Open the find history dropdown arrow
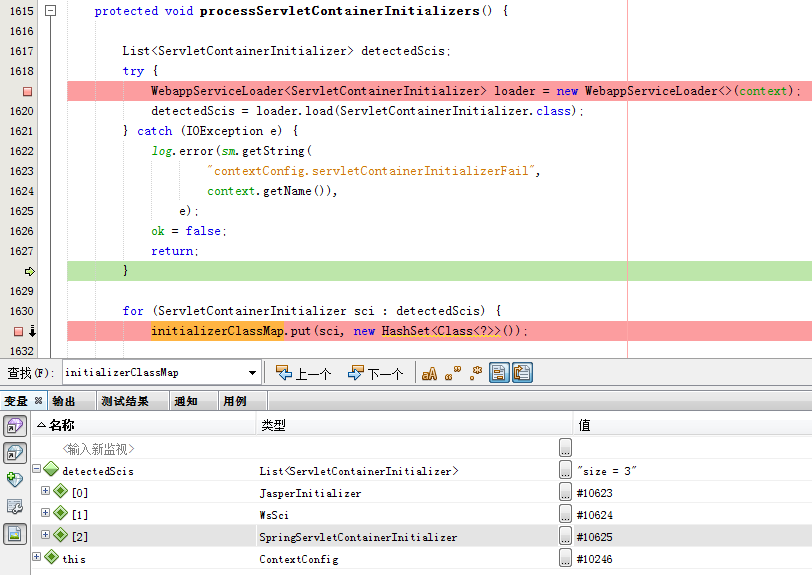 pyautogui.click(x=252, y=372)
